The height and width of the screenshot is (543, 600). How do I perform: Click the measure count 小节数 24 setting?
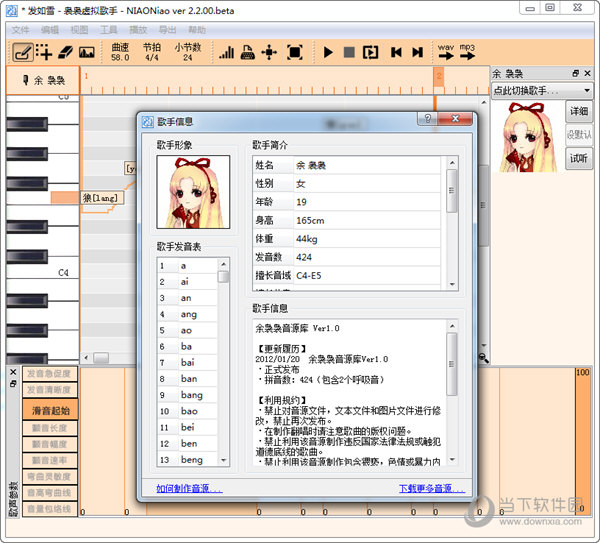tap(188, 52)
